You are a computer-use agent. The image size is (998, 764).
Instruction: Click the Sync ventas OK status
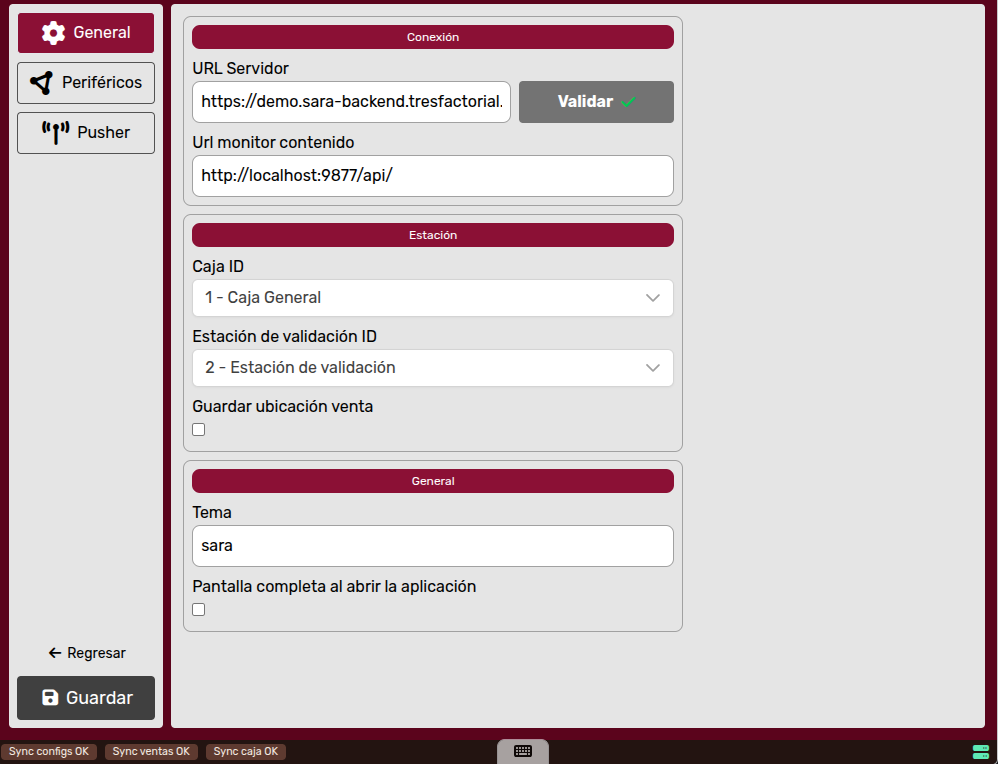coord(151,751)
